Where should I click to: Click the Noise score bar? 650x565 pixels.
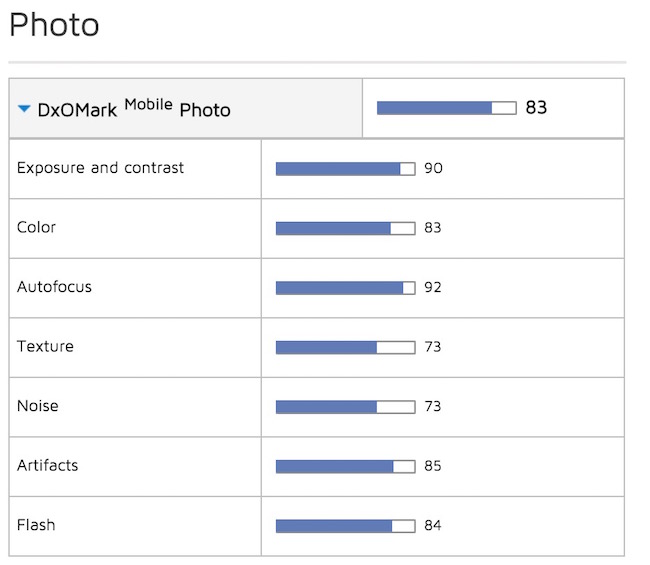tap(345, 407)
